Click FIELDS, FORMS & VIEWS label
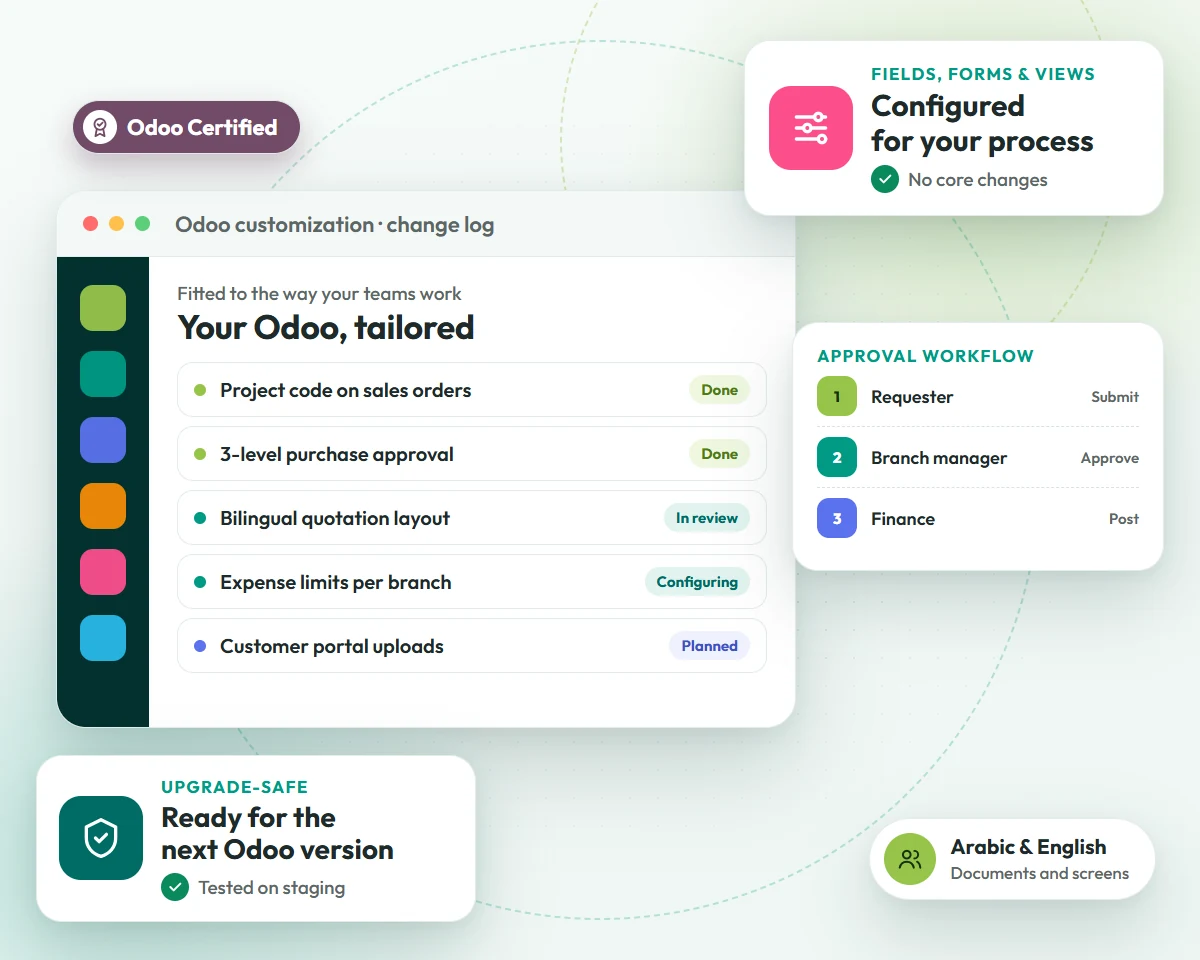This screenshot has width=1200, height=960. 983,74
